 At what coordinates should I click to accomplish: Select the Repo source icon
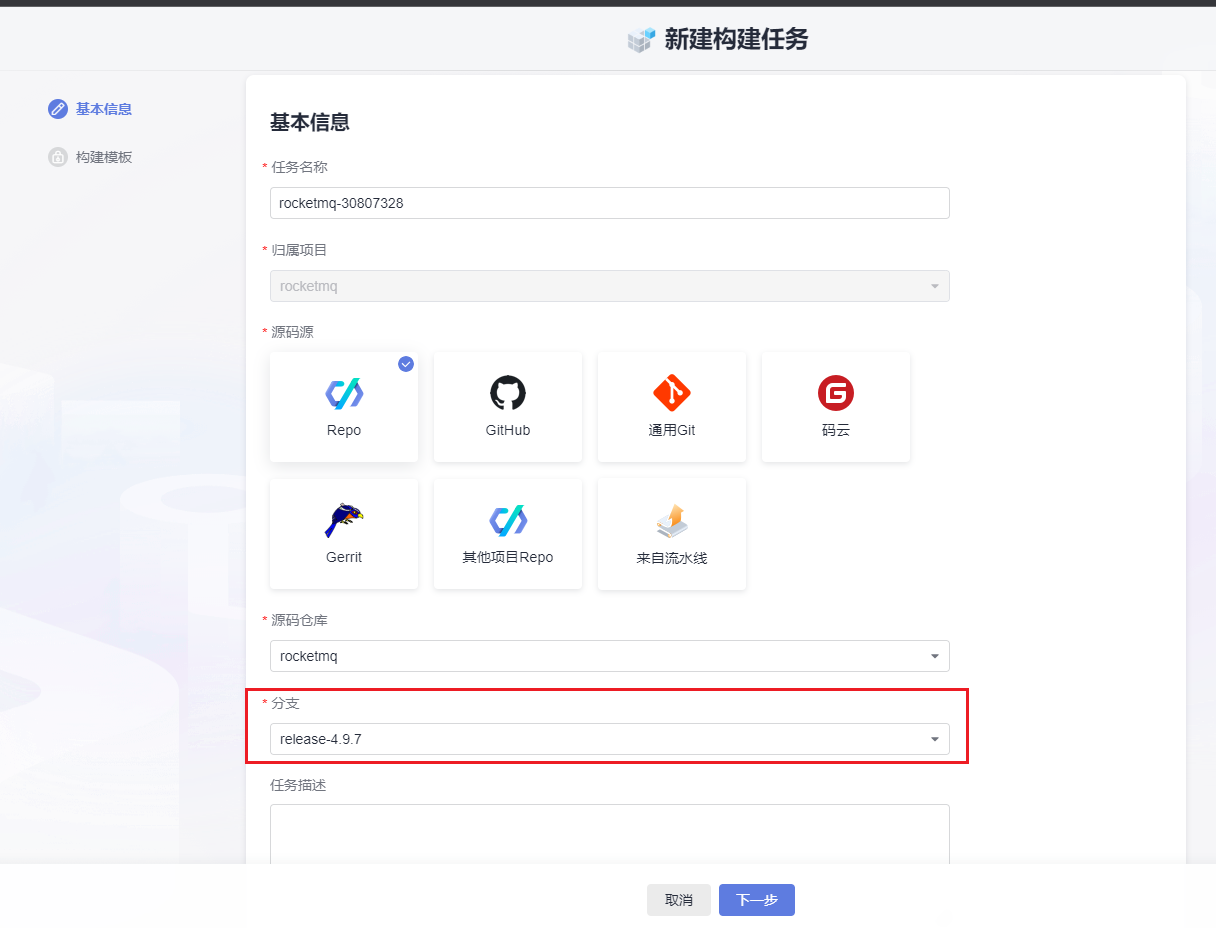[344, 394]
